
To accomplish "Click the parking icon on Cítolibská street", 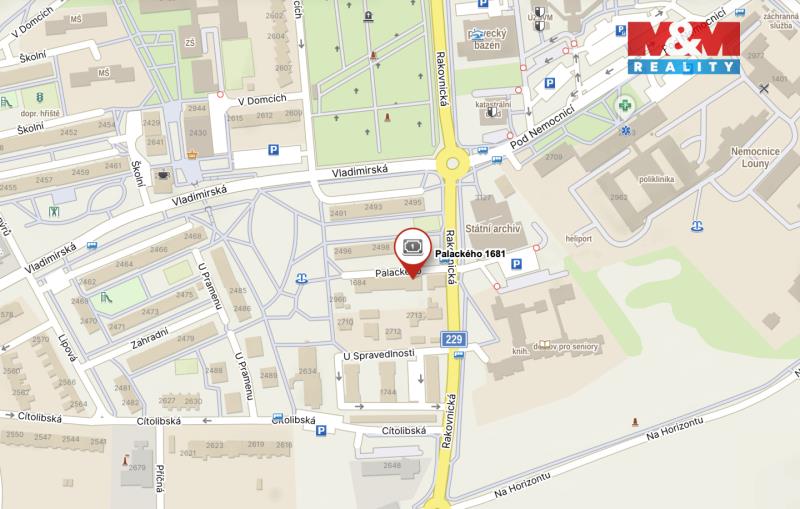I will (x=320, y=431).
